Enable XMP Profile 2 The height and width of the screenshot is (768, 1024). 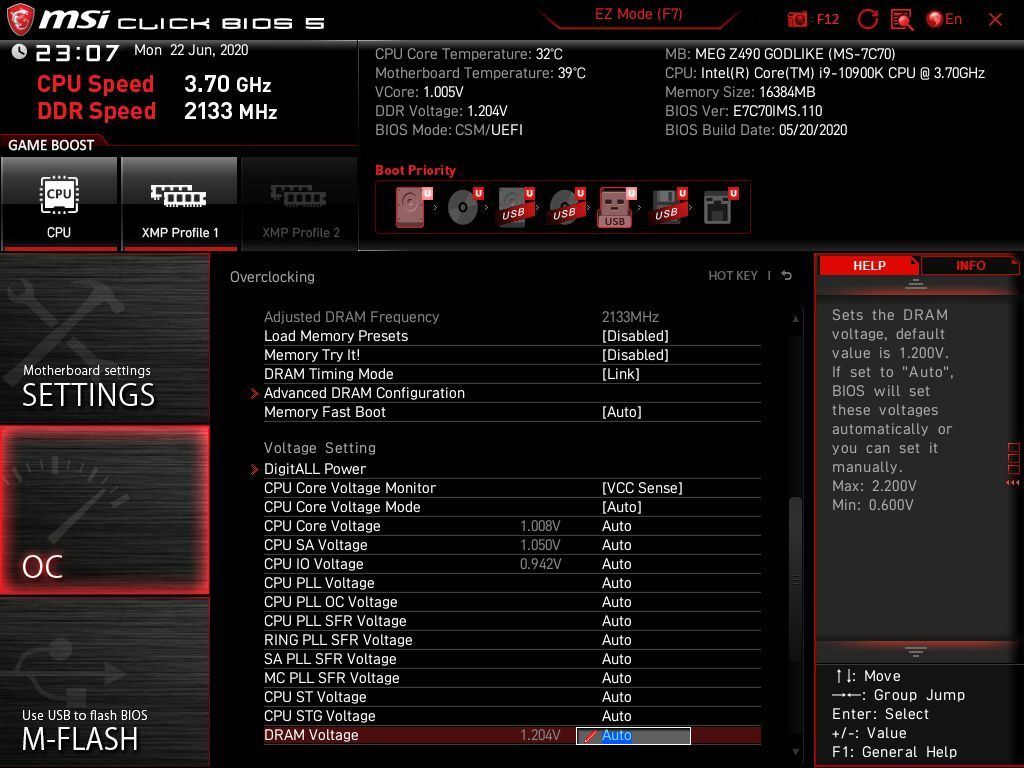(300, 204)
